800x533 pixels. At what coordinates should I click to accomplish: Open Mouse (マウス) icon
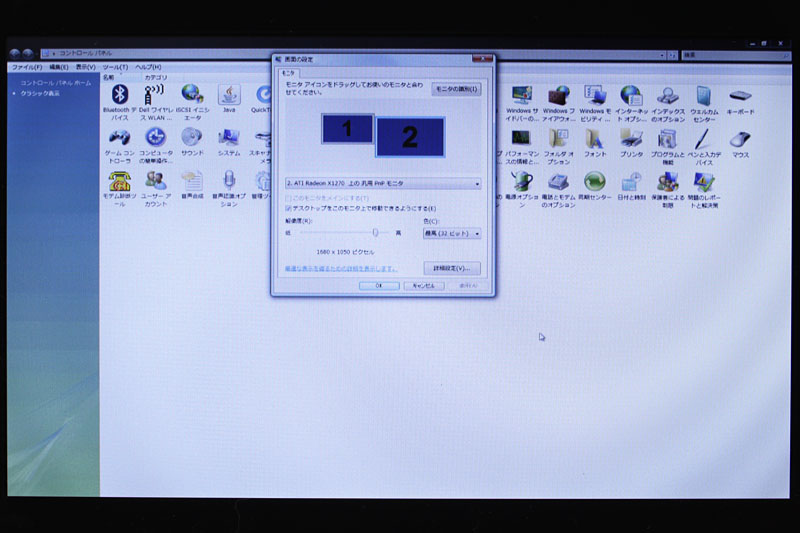pos(740,139)
